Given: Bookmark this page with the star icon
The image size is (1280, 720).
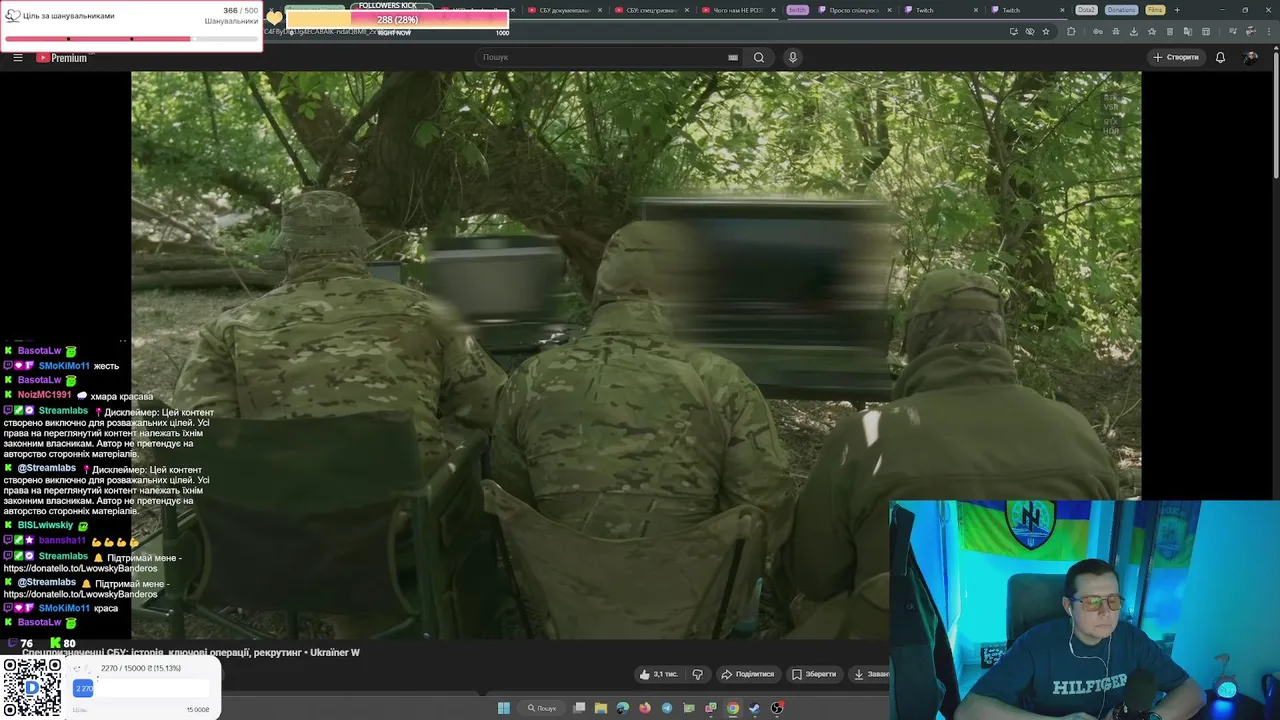Looking at the screenshot, I should point(1046,31).
